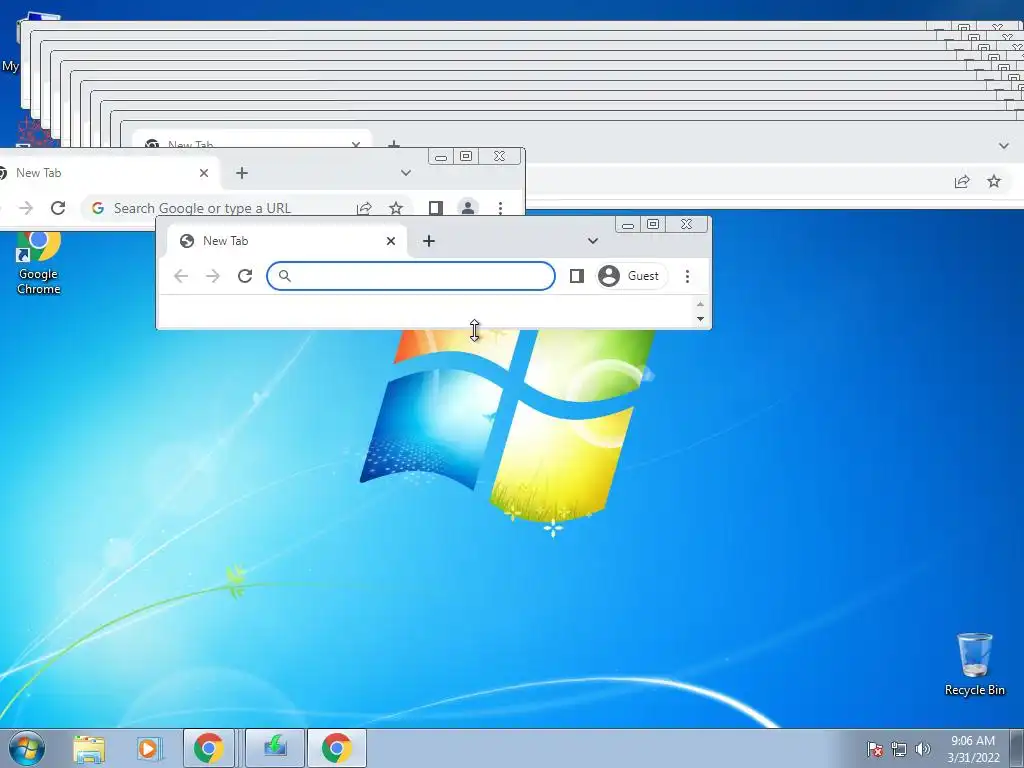1024x768 pixels.
Task: Open network icon in system tray
Action: [x=899, y=749]
